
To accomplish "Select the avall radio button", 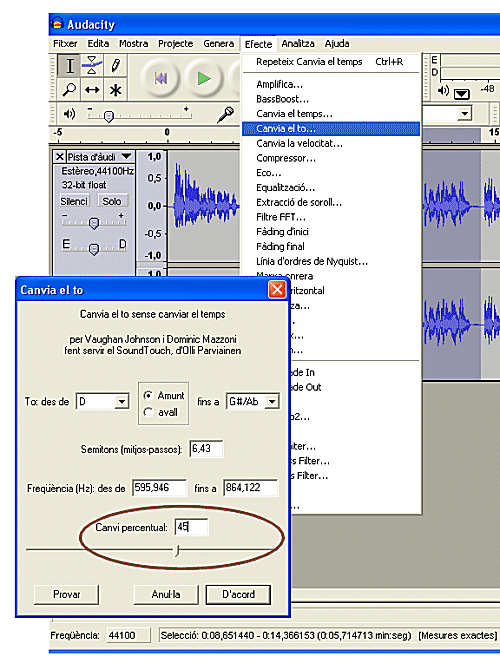I will pos(148,412).
